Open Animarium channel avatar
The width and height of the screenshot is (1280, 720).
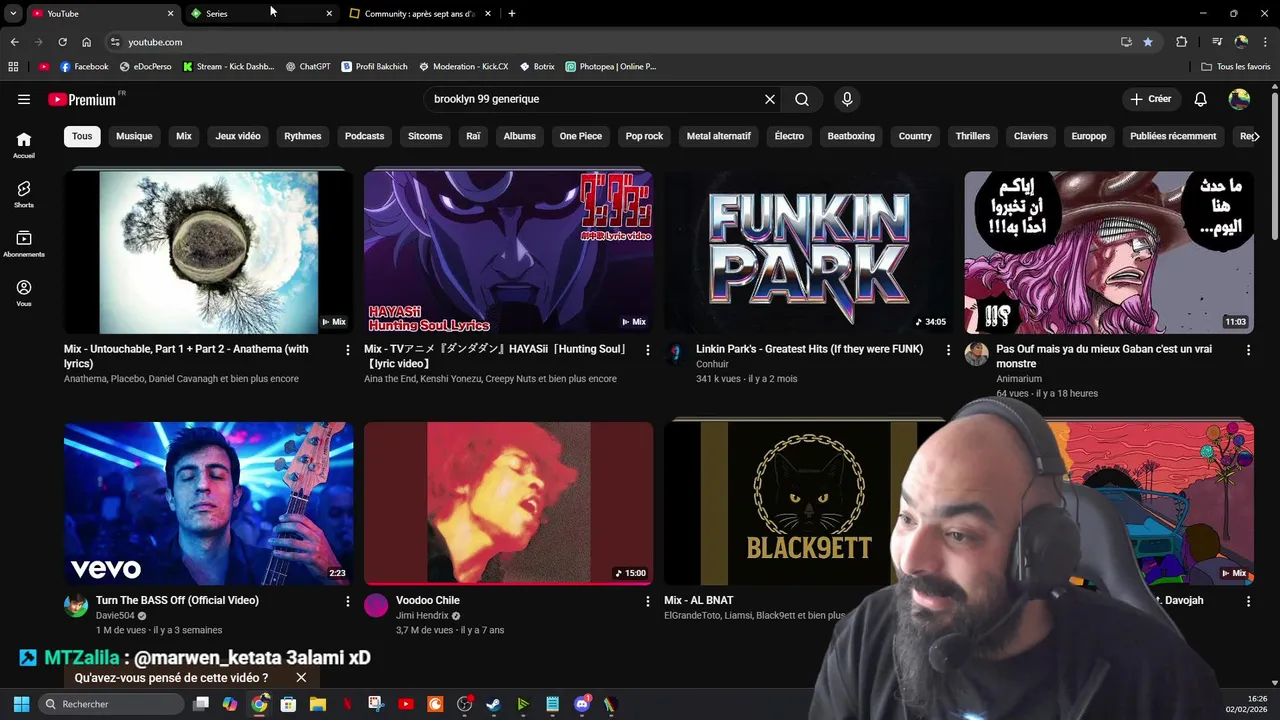[x=976, y=354]
